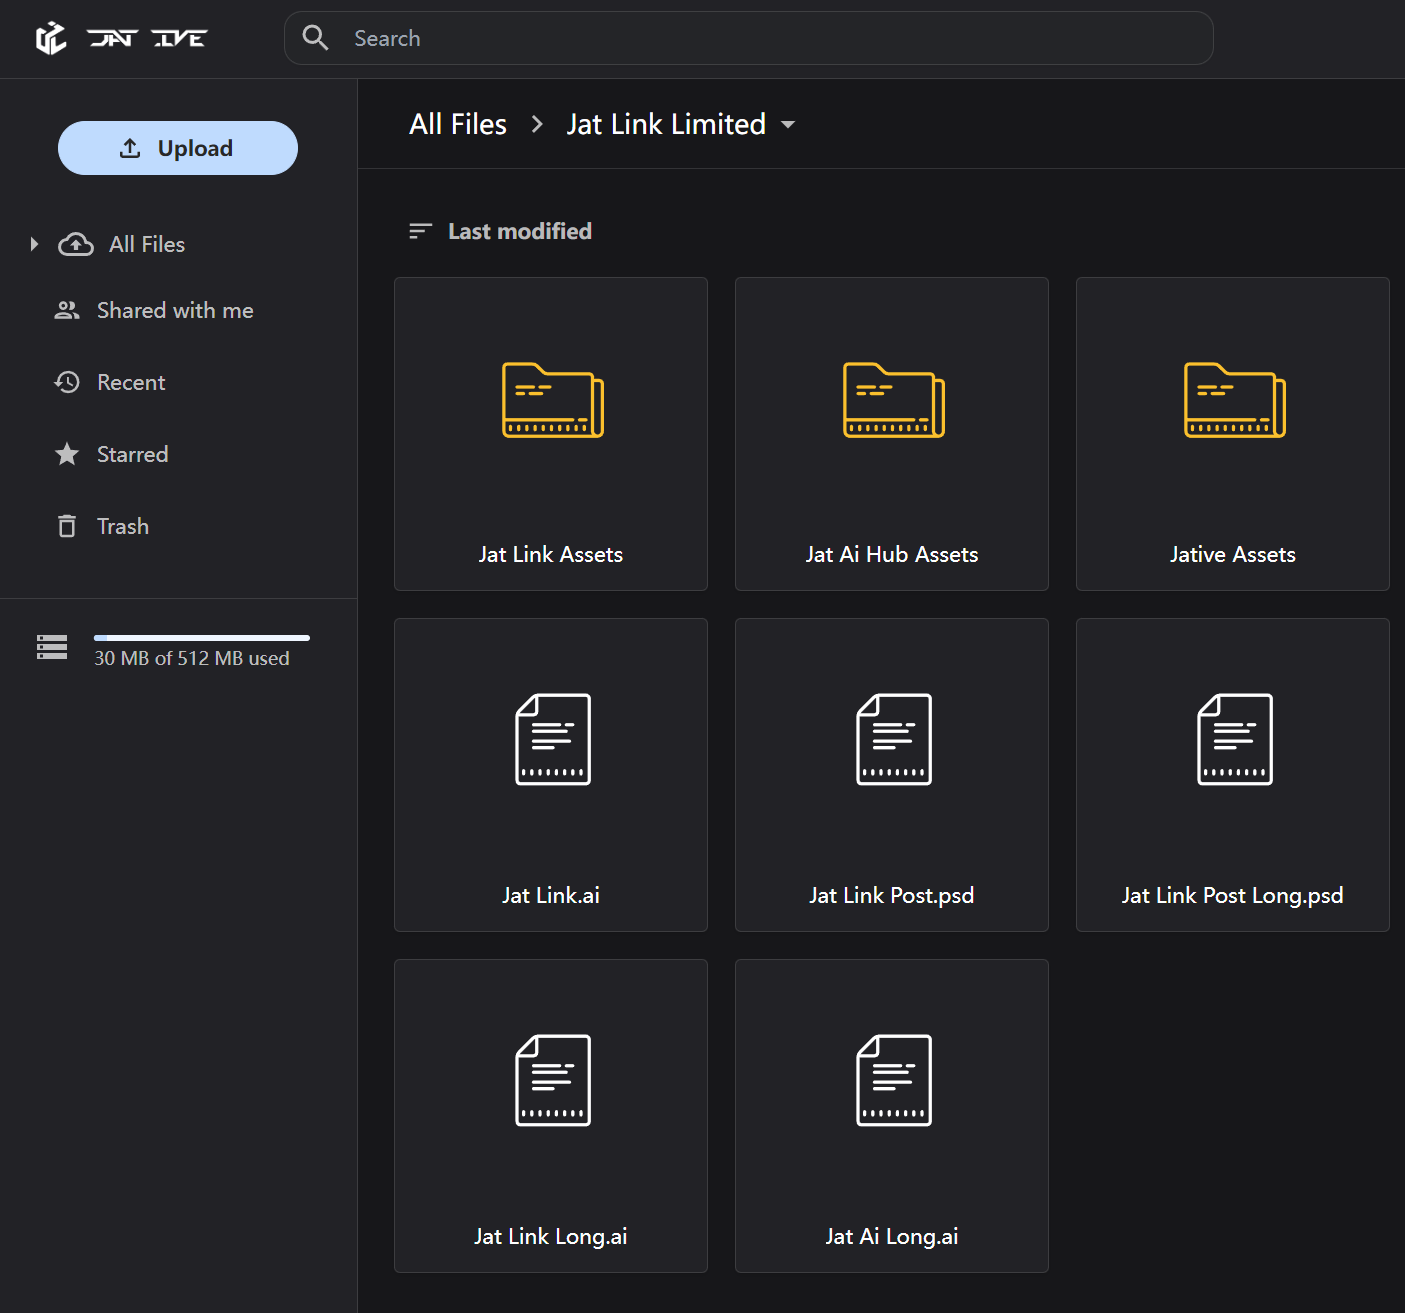Image resolution: width=1405 pixels, height=1313 pixels.
Task: Change sort order via Last modified
Action: [520, 231]
